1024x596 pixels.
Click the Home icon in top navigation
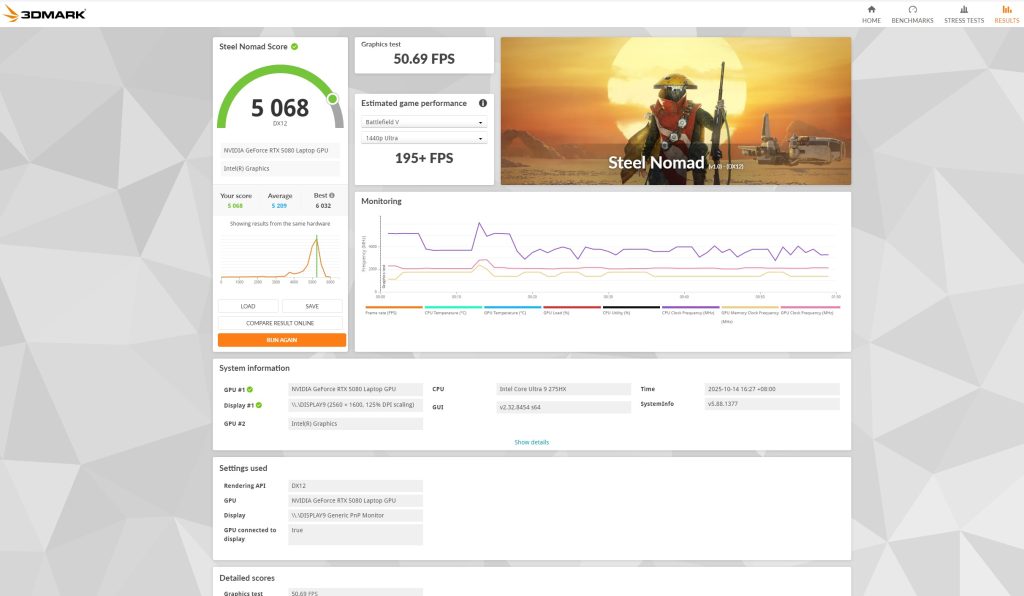[x=871, y=8]
